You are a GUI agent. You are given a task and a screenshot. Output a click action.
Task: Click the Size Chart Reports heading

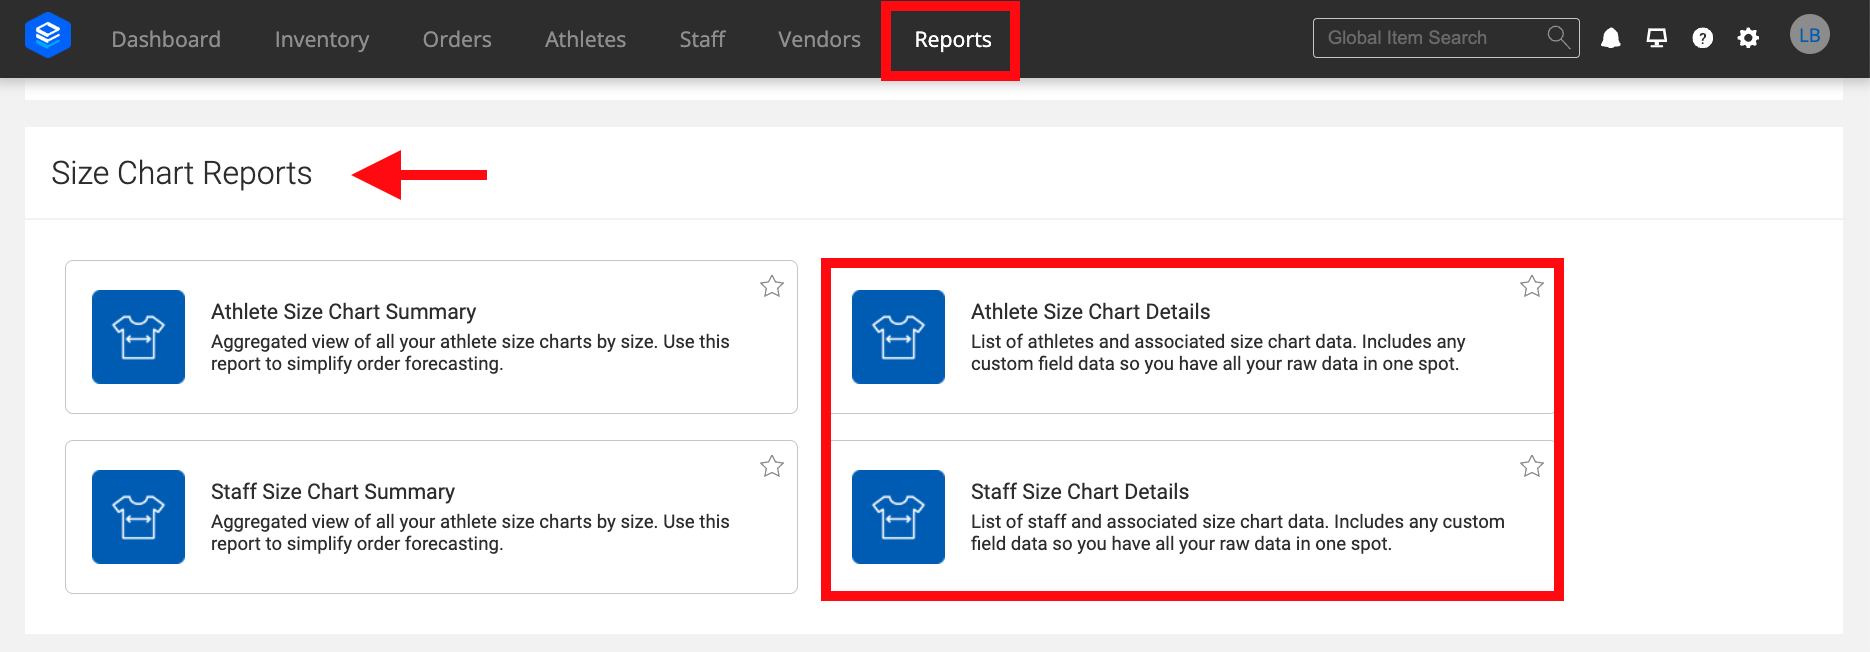[182, 173]
